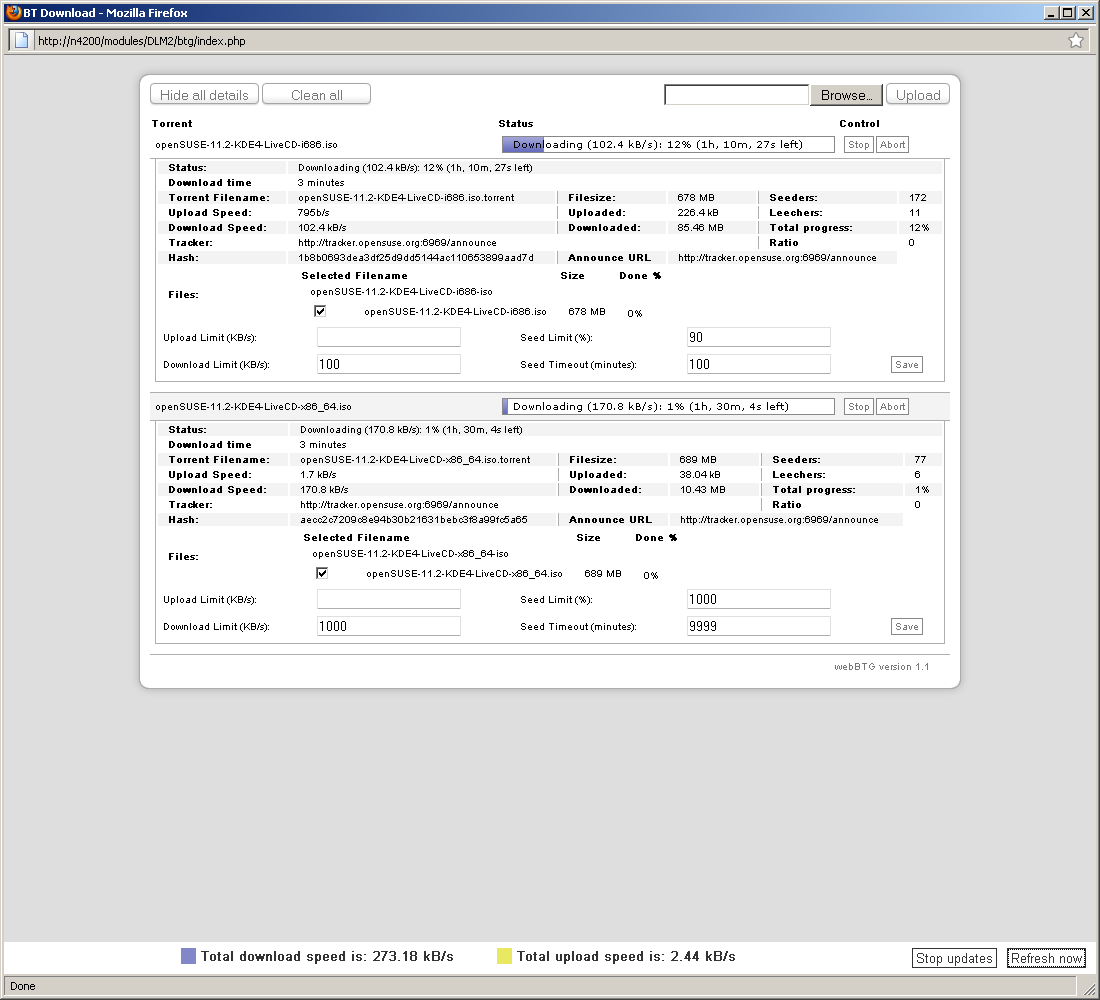Viewport: 1100px width, 1000px height.
Task: Click x86_64 Announce URL value
Action: [x=779, y=520]
